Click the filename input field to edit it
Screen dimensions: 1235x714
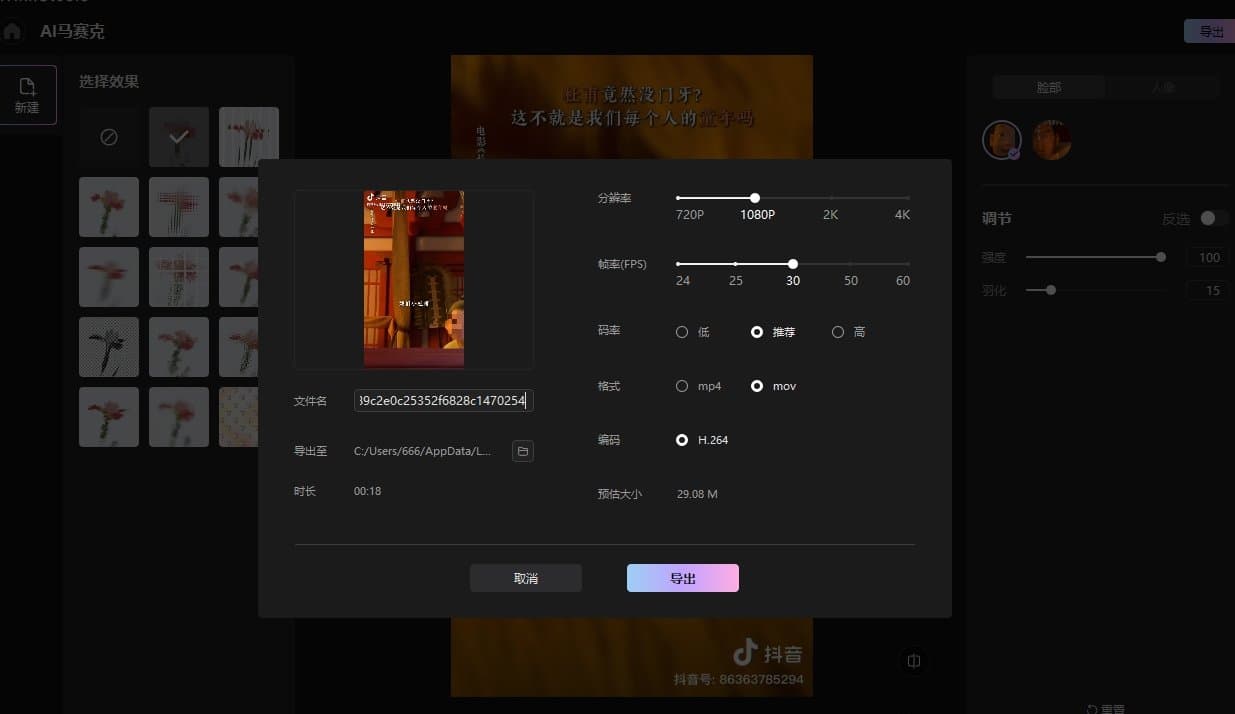tap(443, 400)
